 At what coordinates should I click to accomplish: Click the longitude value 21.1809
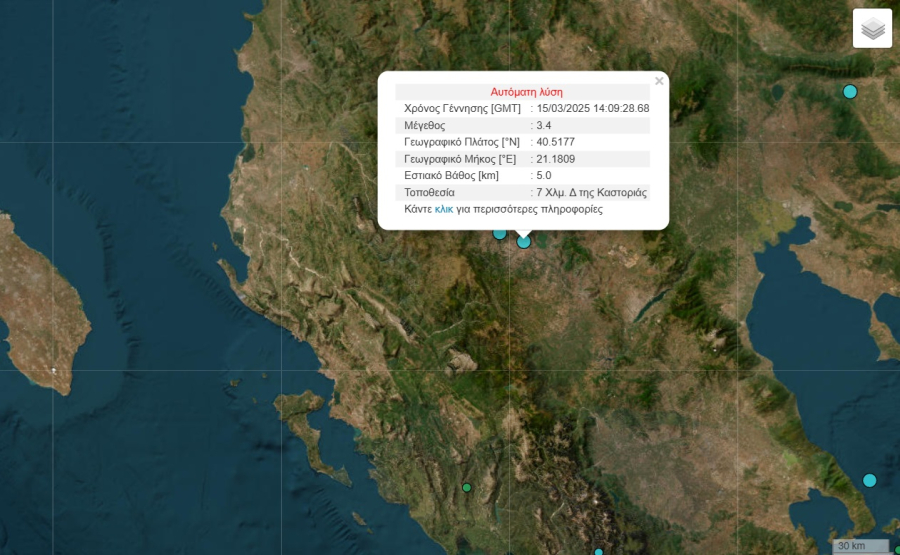click(556, 159)
